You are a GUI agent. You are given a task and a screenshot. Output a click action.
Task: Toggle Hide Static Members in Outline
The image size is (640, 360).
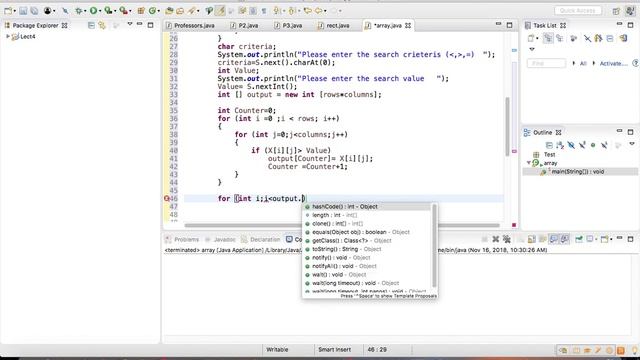coord(582,145)
